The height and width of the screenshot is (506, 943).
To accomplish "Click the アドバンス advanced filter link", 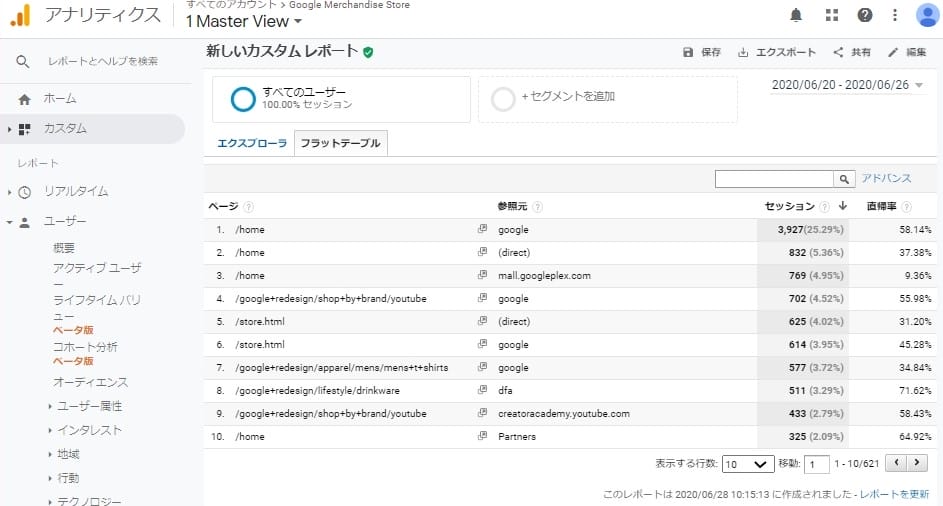I will click(x=886, y=179).
